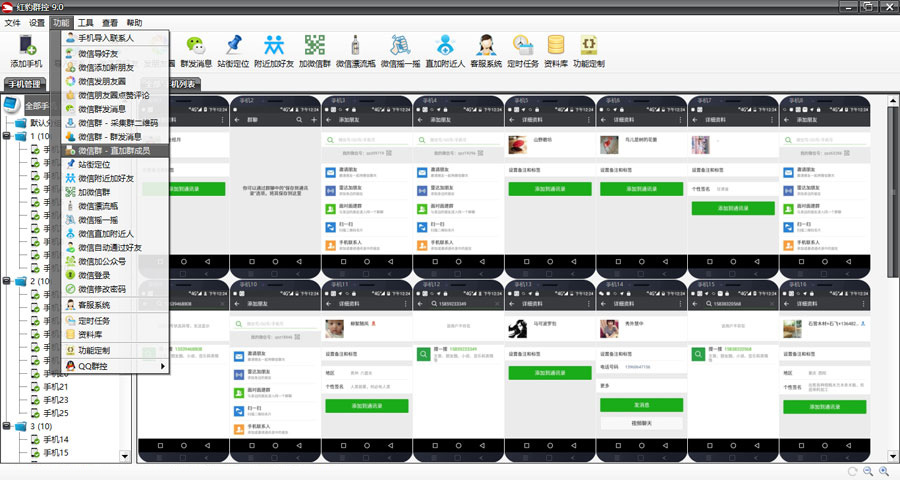Open the 手机12 phone screen thumbnail
The height and width of the screenshot is (480, 900).
(x=459, y=370)
